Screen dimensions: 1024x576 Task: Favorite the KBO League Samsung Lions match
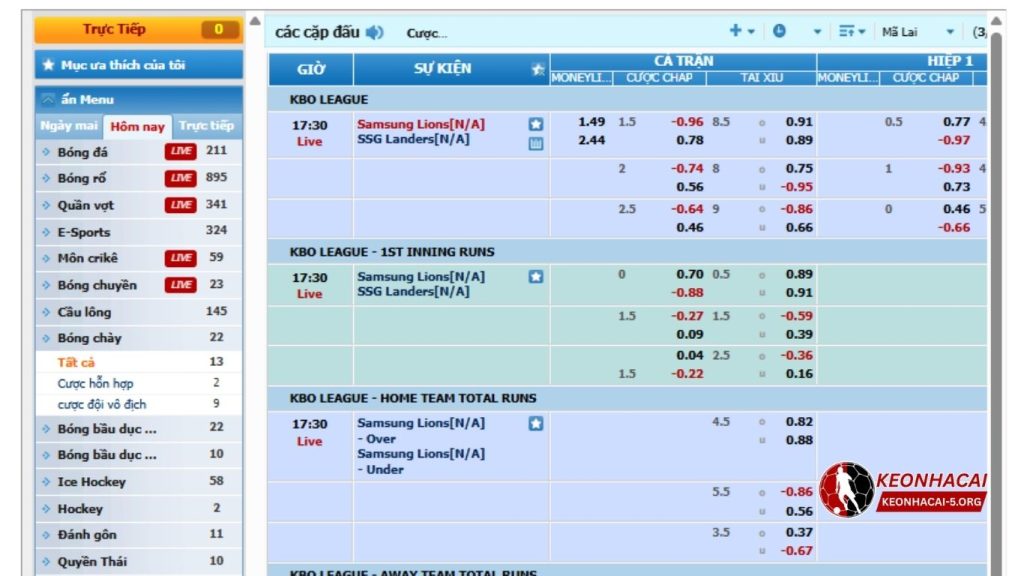pyautogui.click(x=536, y=124)
